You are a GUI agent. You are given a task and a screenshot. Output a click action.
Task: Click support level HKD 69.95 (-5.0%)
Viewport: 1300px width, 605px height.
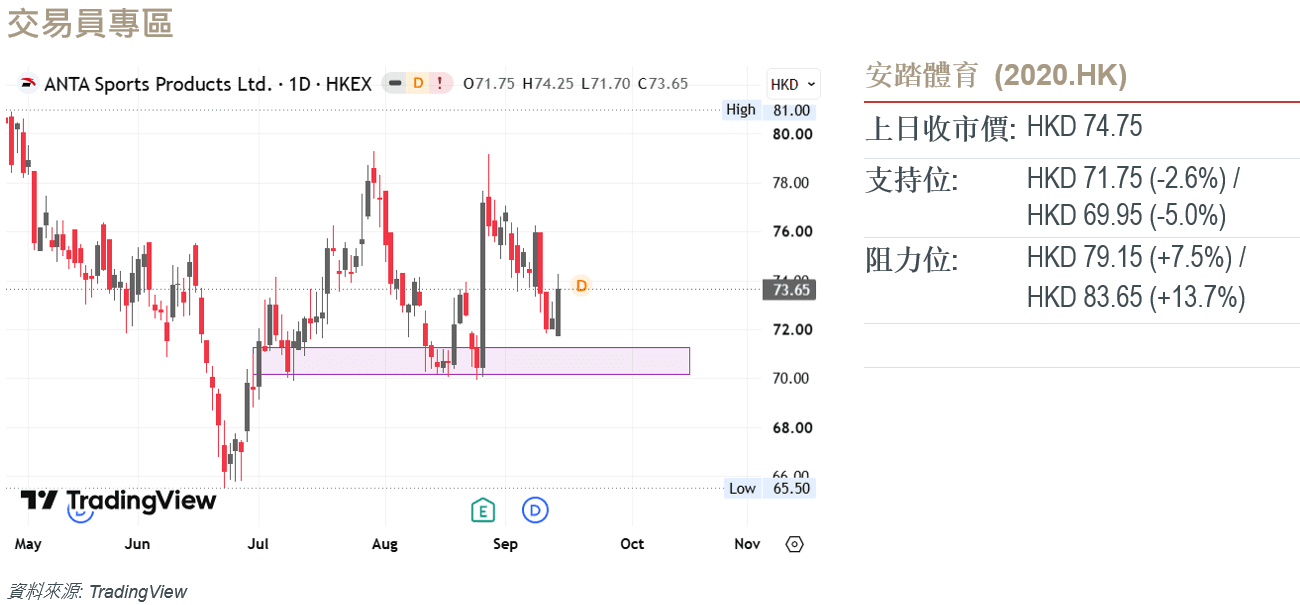click(x=1127, y=215)
